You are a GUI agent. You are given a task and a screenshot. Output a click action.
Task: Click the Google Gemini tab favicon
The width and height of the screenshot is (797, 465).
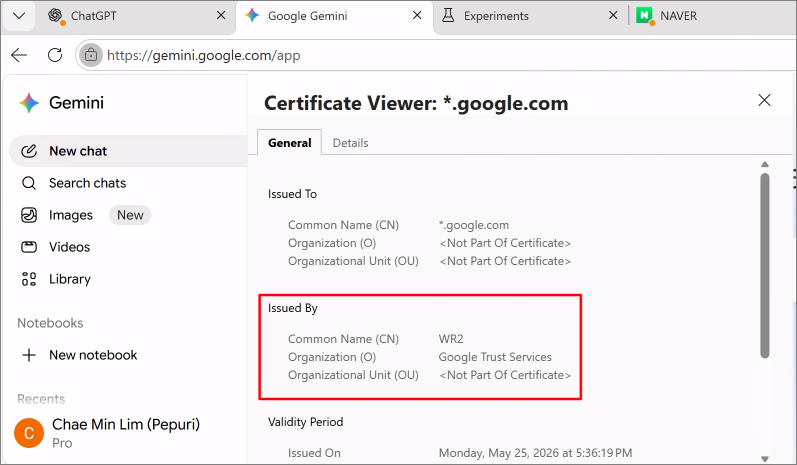(x=252, y=16)
